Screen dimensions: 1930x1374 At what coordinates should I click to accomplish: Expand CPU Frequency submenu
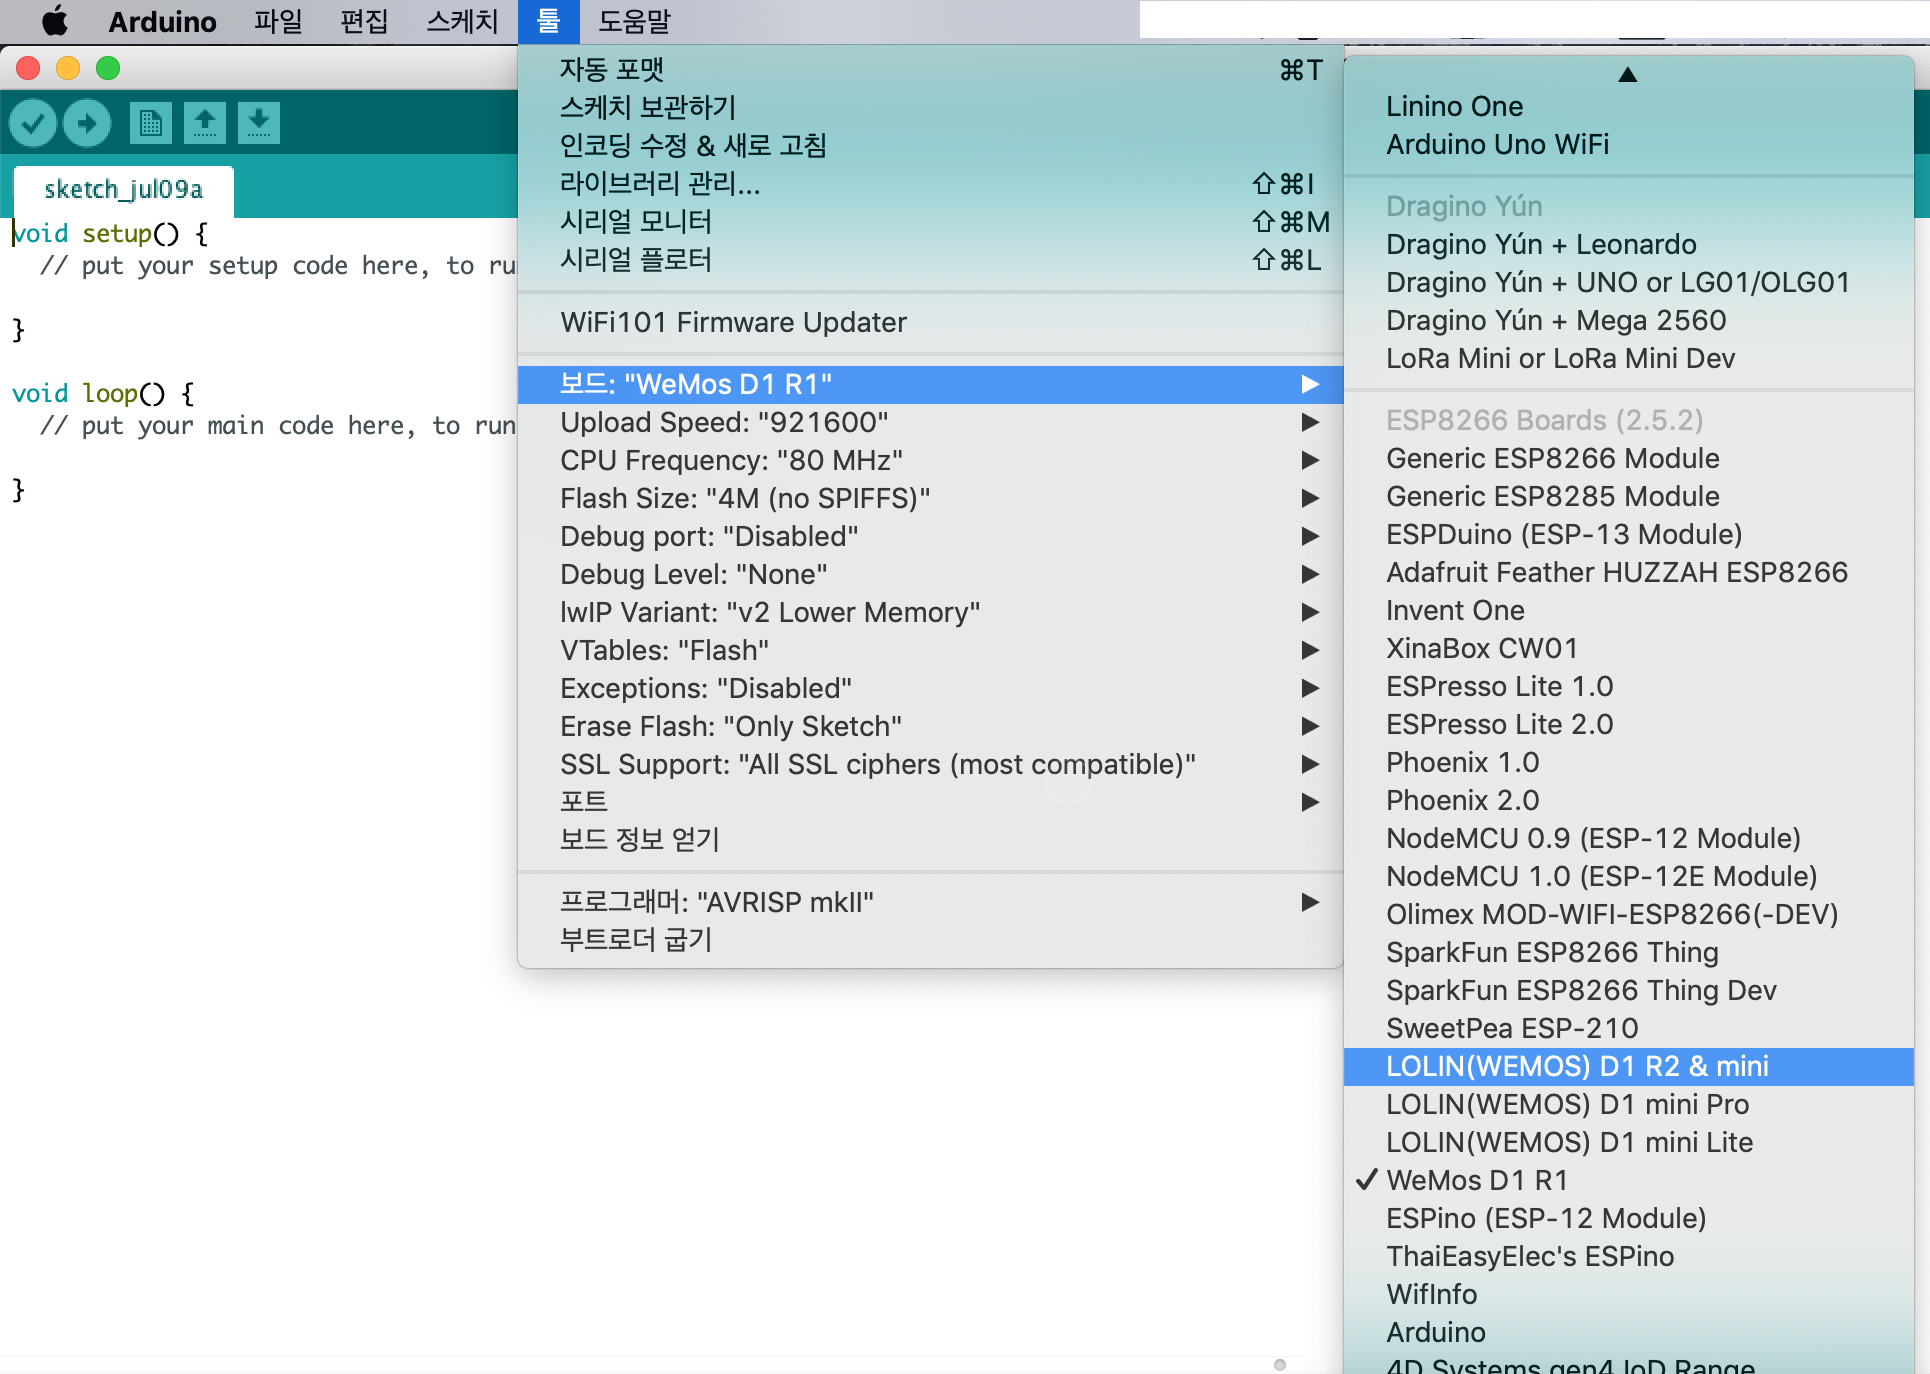(x=930, y=460)
